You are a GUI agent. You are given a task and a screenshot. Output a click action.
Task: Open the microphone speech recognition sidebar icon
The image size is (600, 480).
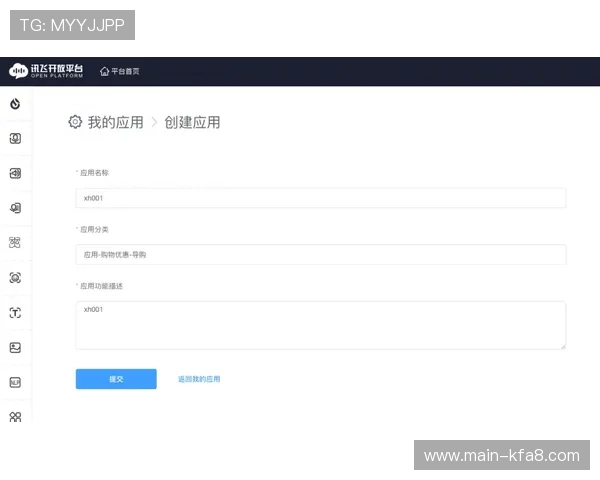click(x=15, y=139)
